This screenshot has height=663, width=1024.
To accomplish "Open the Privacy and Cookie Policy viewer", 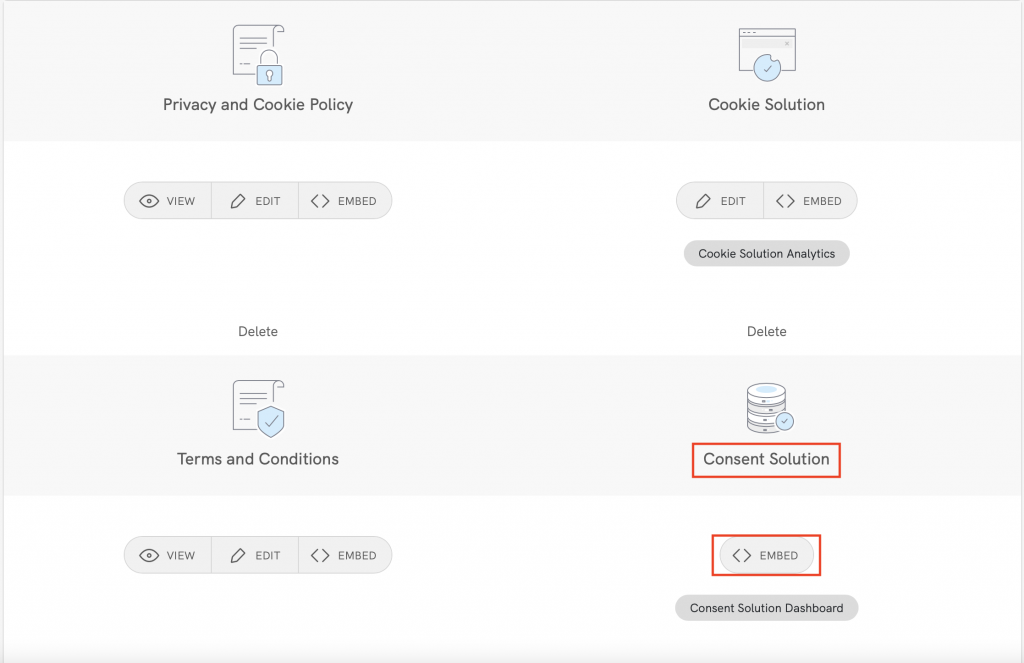I will coord(167,200).
